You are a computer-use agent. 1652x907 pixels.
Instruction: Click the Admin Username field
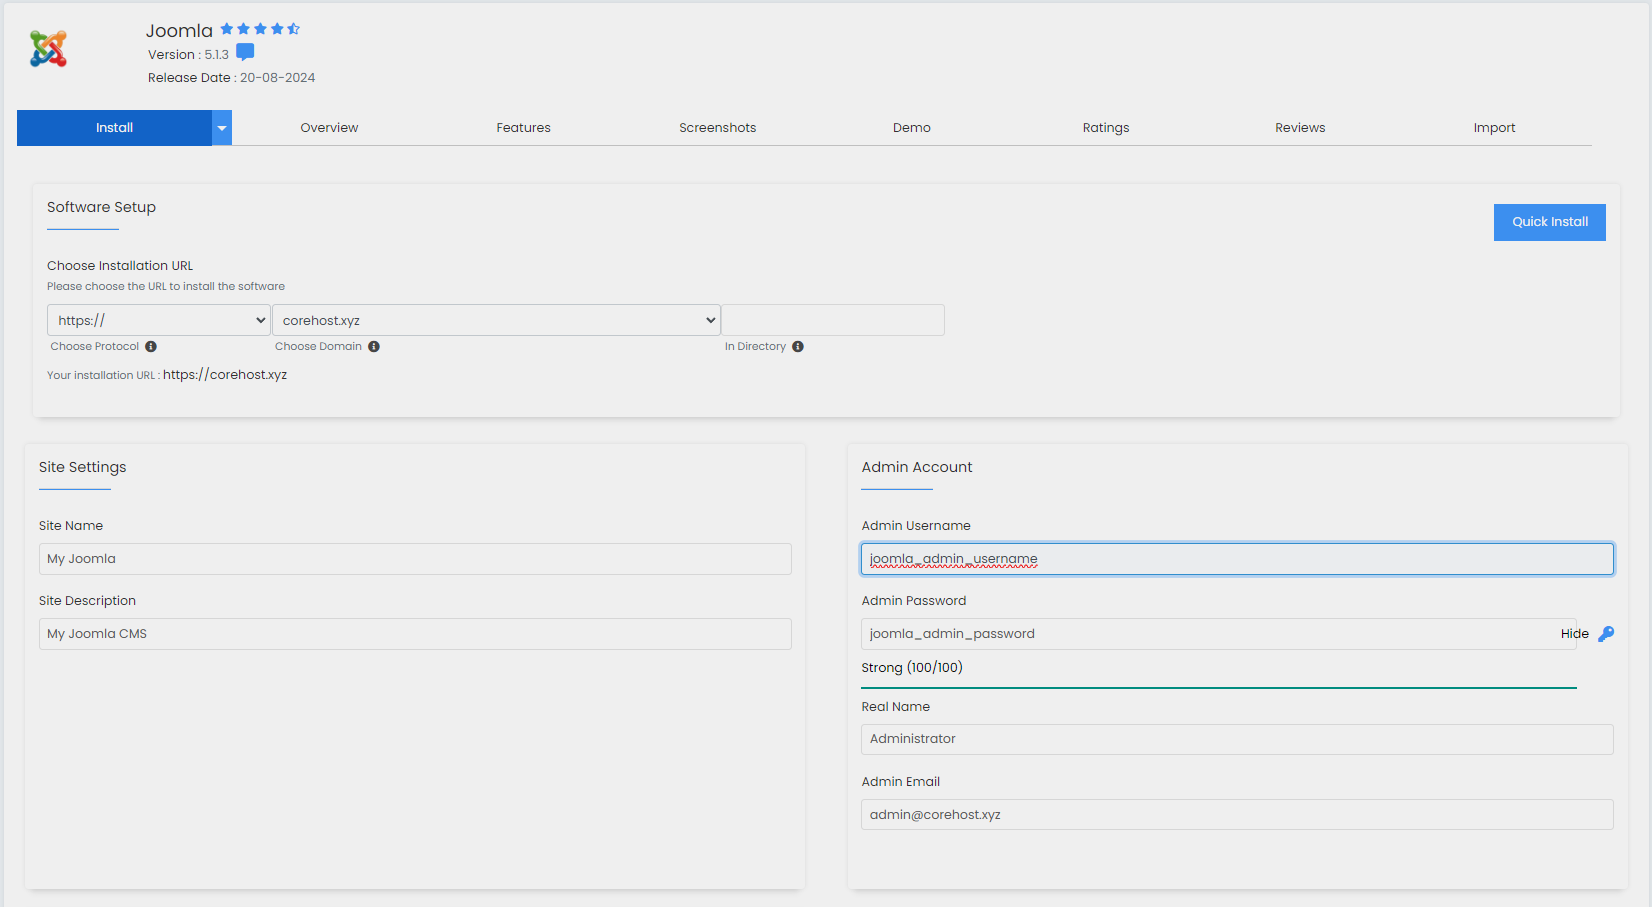click(x=1237, y=559)
